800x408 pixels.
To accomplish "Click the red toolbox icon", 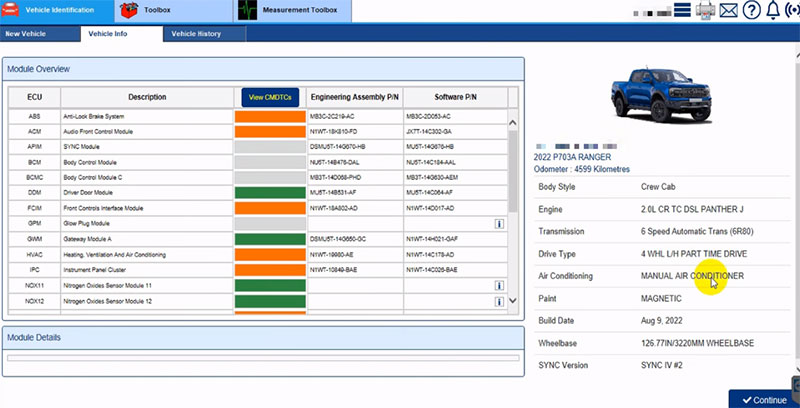I will [x=129, y=10].
